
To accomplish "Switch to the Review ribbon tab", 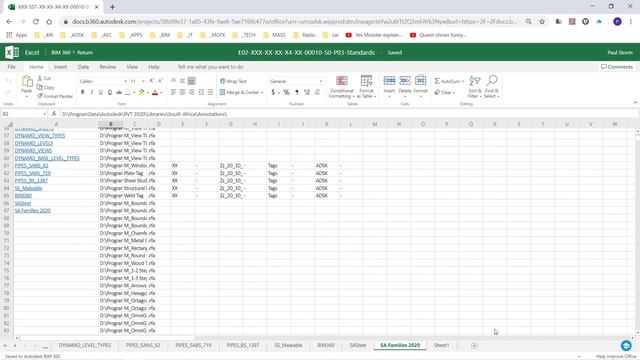I will tap(107, 67).
